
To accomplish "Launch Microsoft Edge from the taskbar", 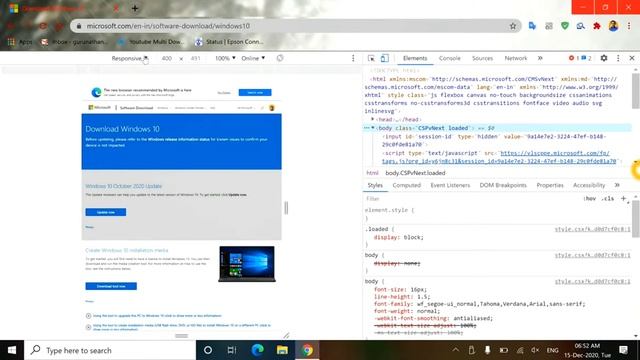I will pyautogui.click(x=257, y=350).
